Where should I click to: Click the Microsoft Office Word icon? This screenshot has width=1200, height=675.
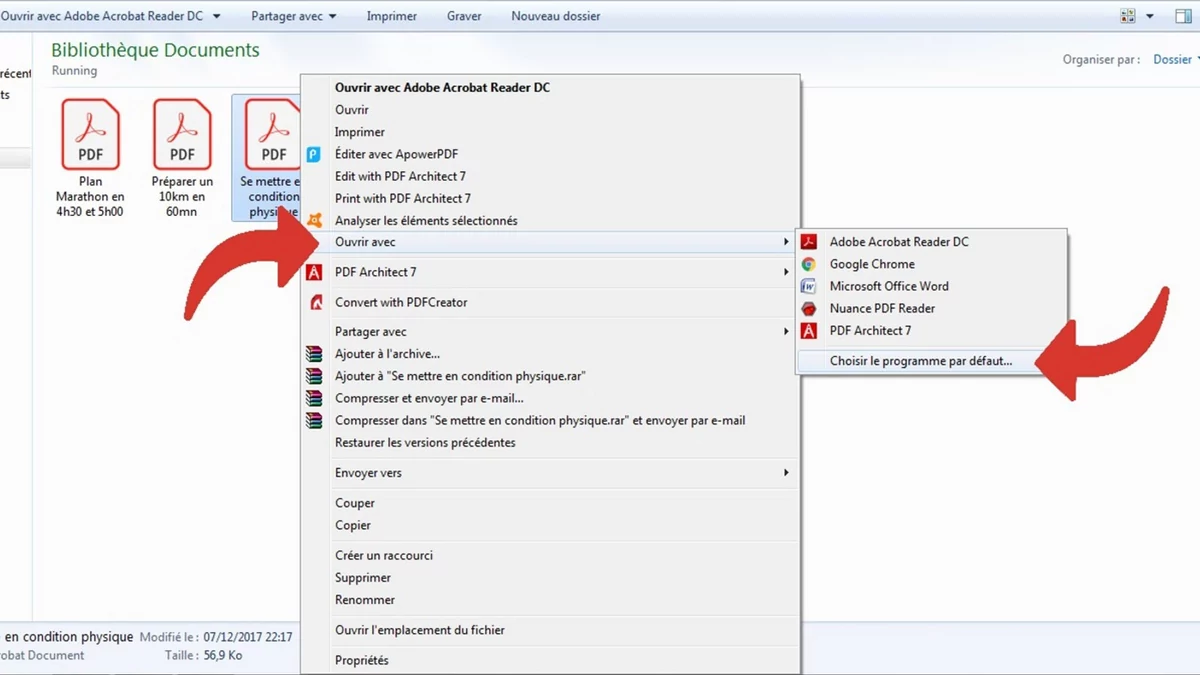click(808, 286)
